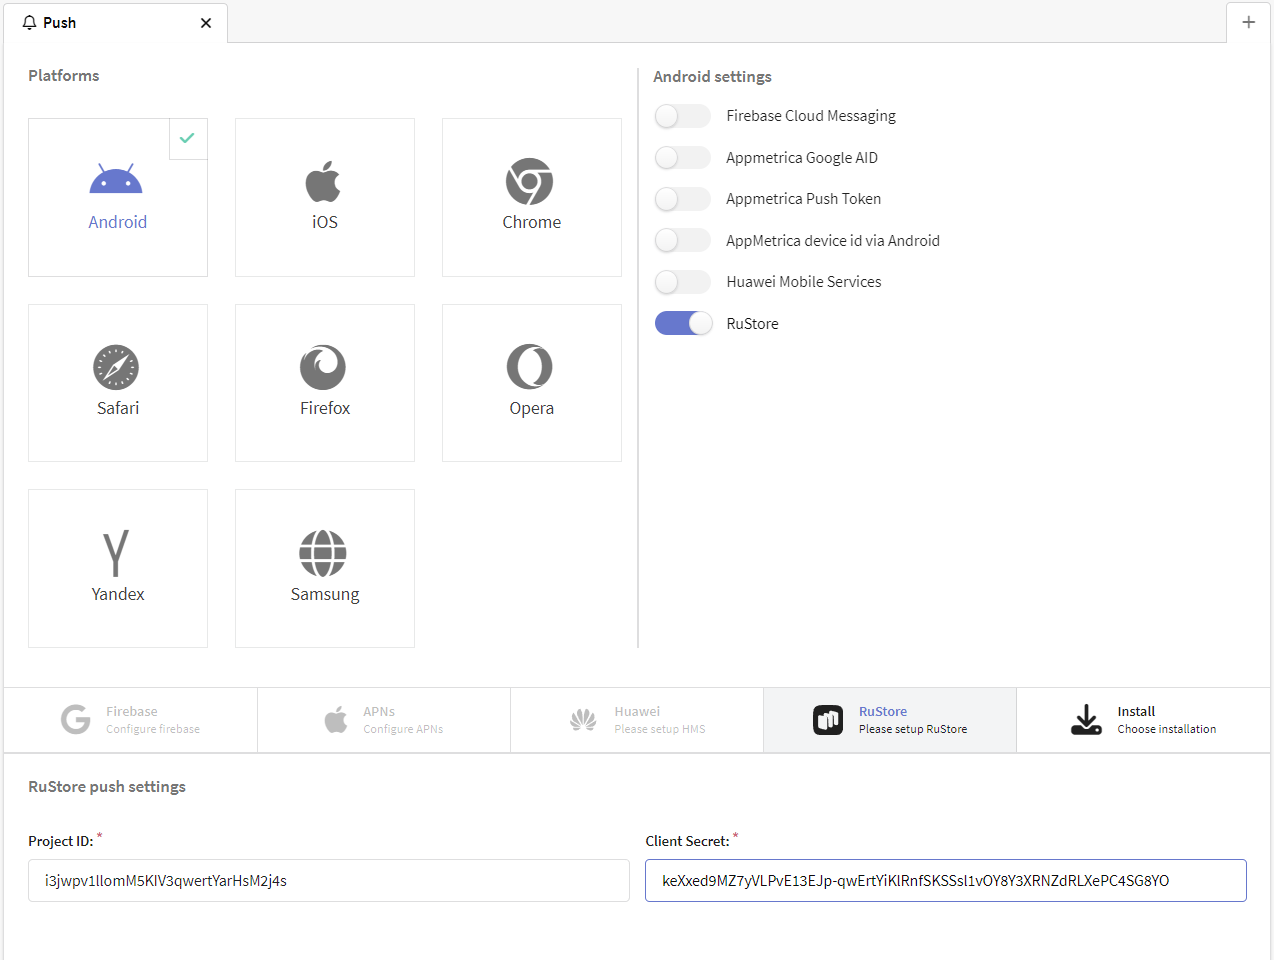This screenshot has height=960, width=1274.
Task: Click the RuStore toggle label
Action: tap(752, 324)
